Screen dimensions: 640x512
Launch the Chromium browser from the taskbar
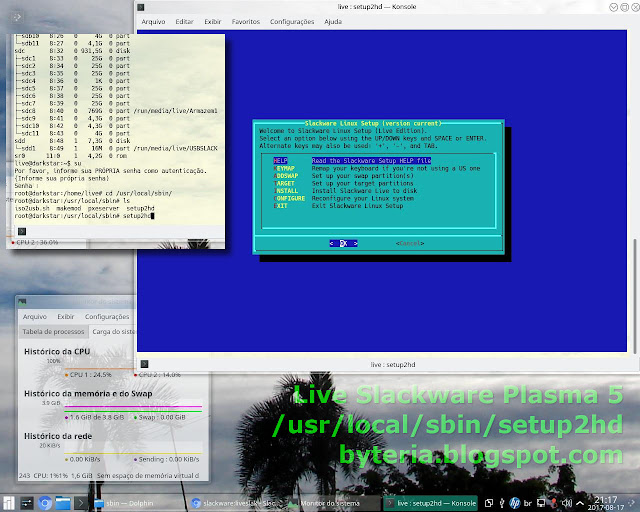tap(45, 503)
